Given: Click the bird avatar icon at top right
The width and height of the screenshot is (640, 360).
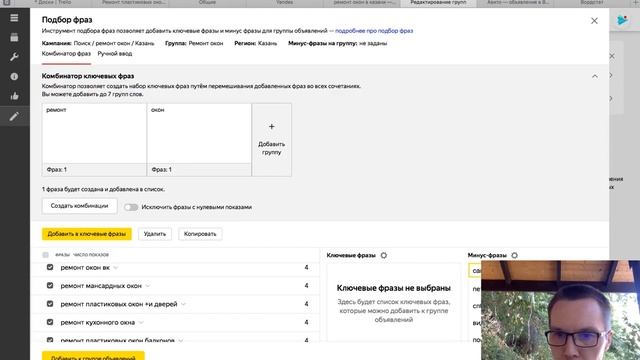Looking at the screenshot, I should (622, 20).
